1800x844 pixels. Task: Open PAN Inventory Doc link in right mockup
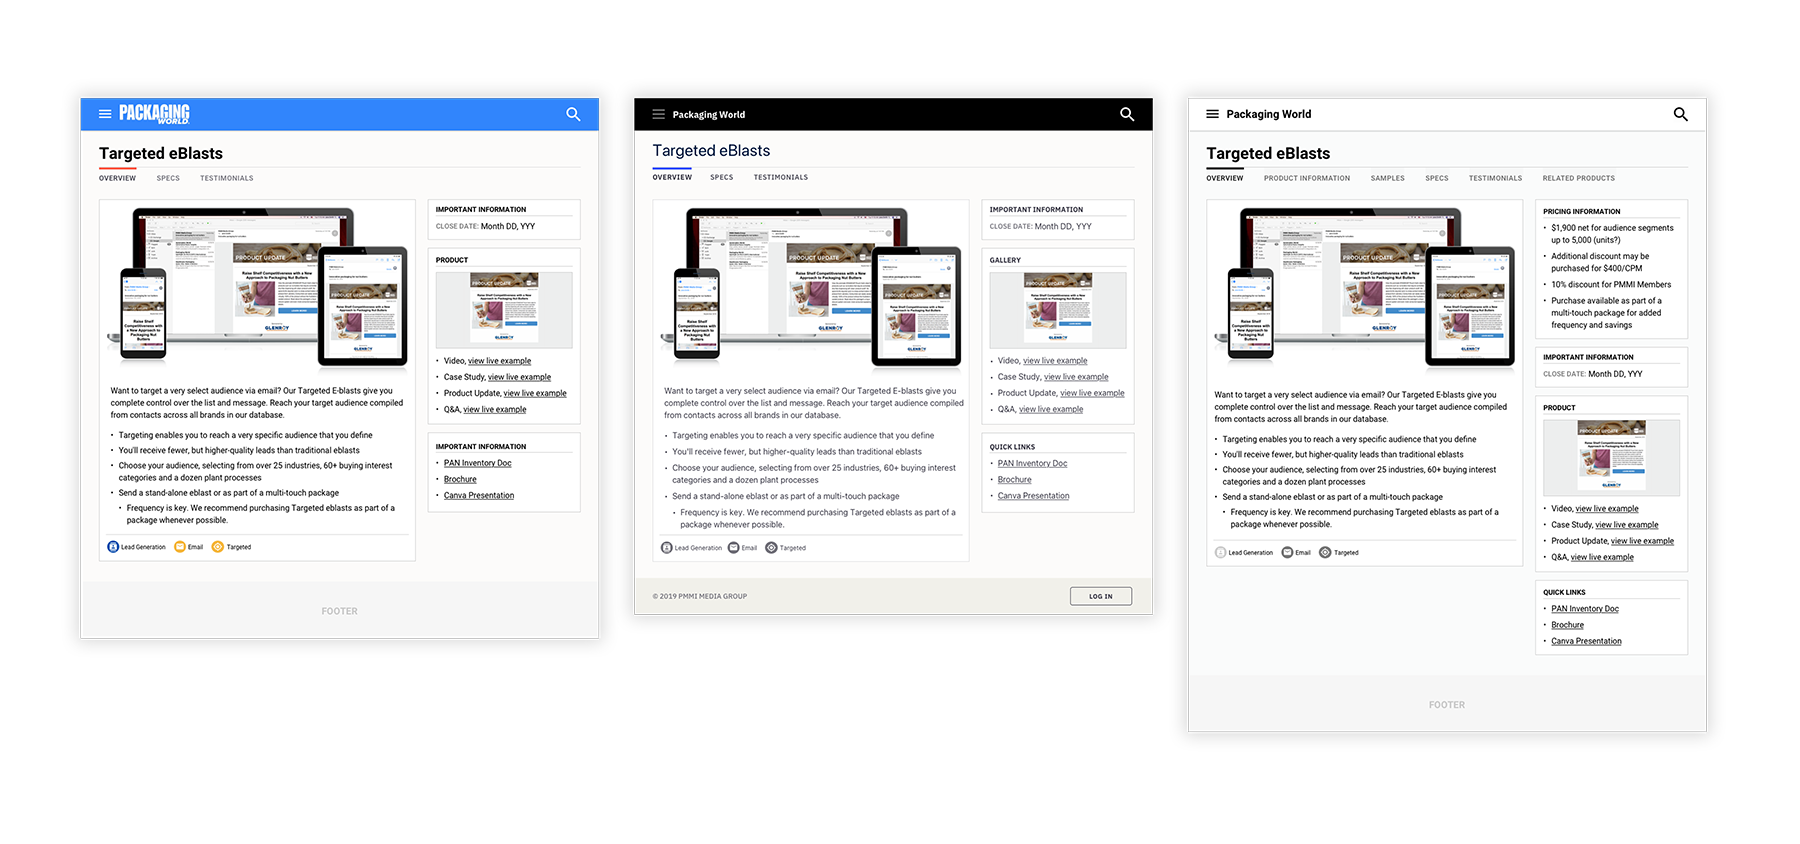[x=1584, y=609]
